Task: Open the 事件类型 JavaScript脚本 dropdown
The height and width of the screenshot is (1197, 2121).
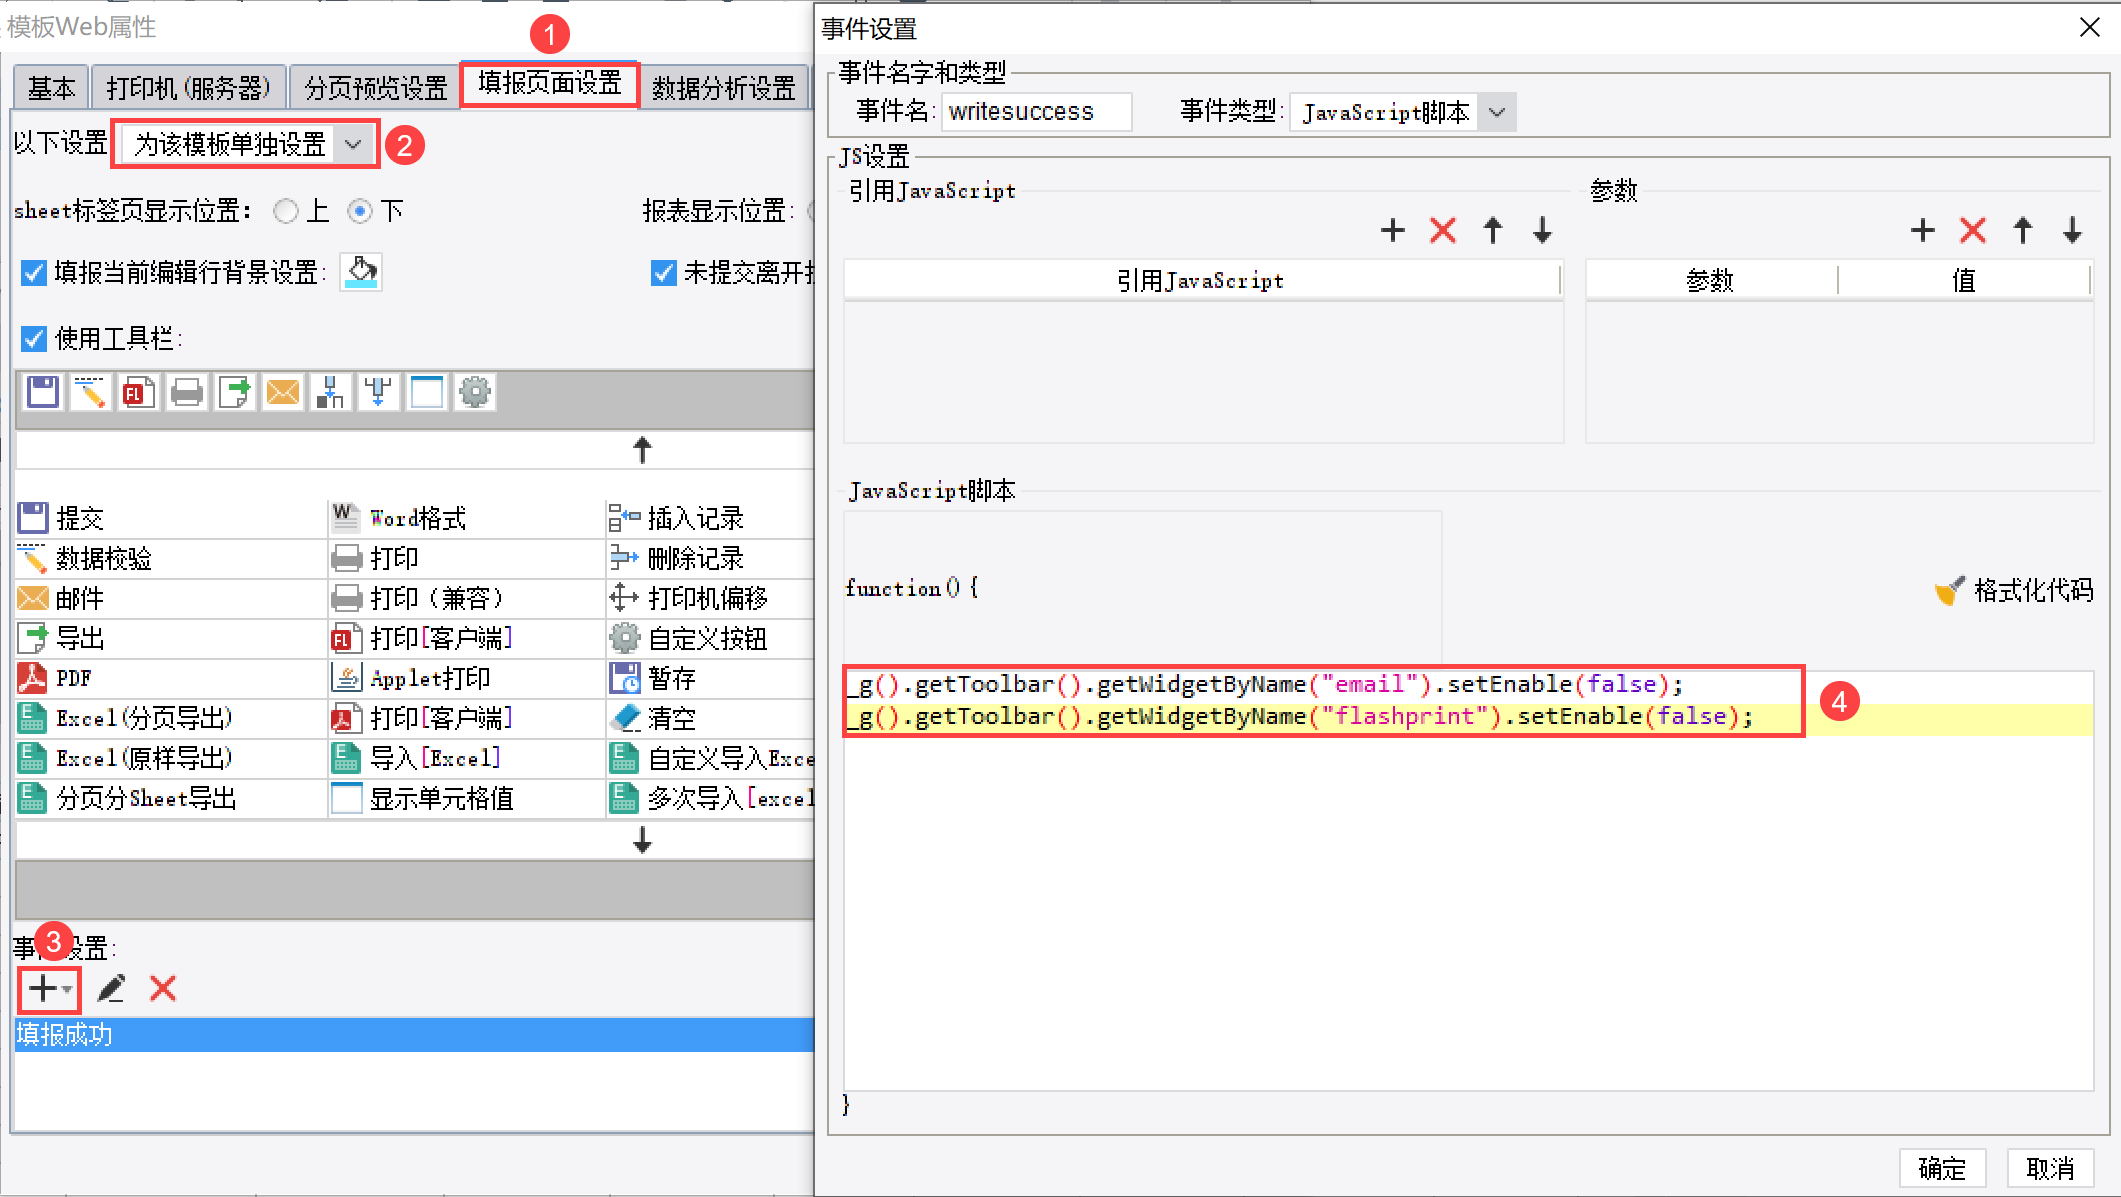Action: pyautogui.click(x=1496, y=112)
